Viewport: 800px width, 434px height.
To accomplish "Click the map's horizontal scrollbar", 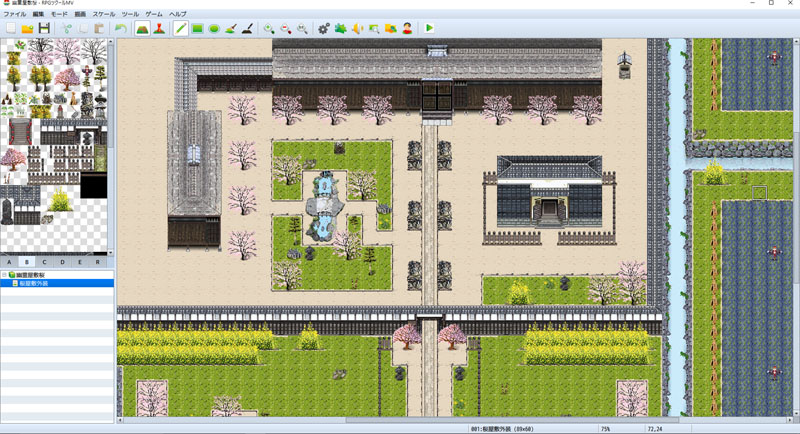I will pyautogui.click(x=400, y=420).
